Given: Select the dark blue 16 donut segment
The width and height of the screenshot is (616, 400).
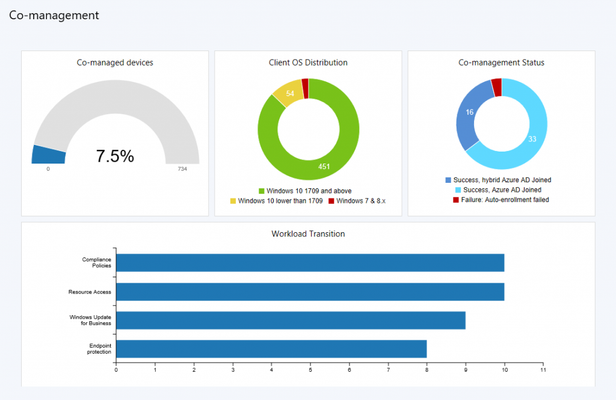Looking at the screenshot, I should click(468, 116).
